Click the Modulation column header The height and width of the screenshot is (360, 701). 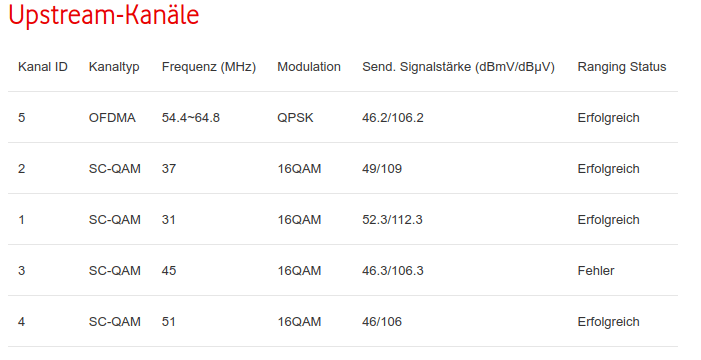(x=309, y=67)
